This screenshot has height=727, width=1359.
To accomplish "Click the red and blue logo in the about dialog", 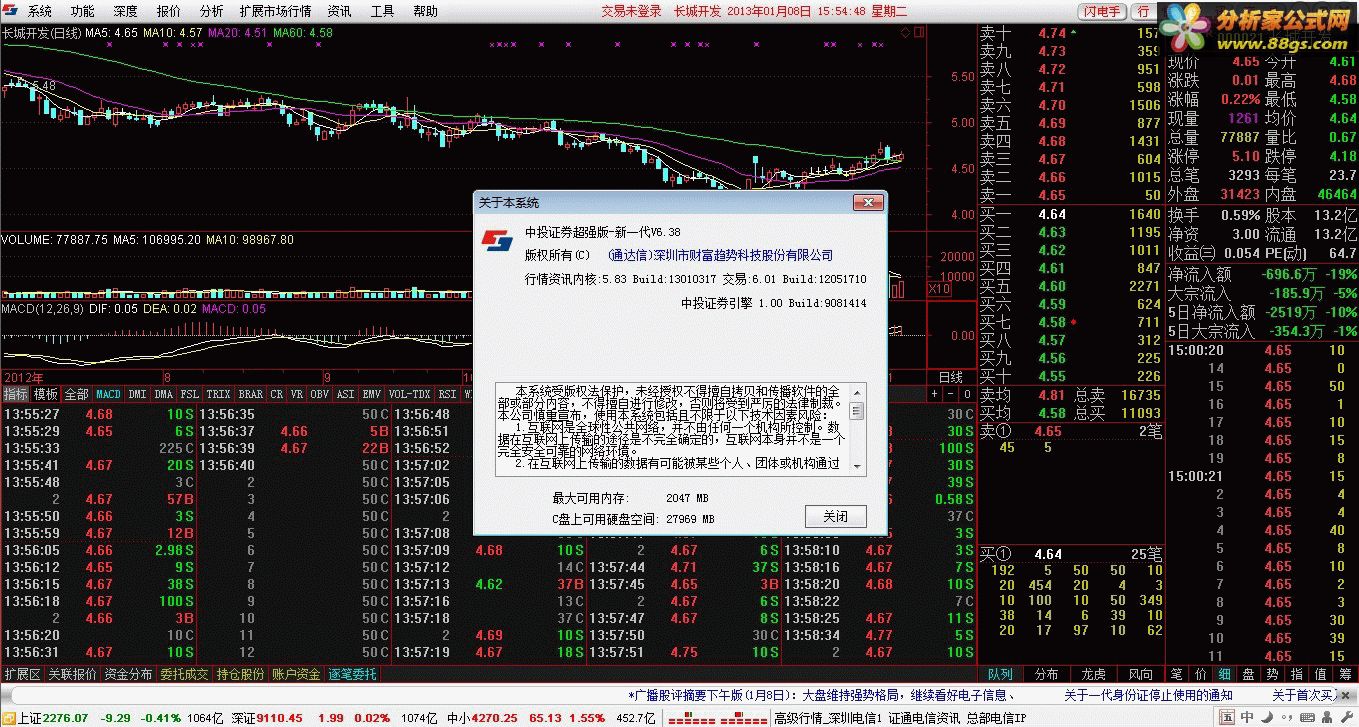I will 497,241.
